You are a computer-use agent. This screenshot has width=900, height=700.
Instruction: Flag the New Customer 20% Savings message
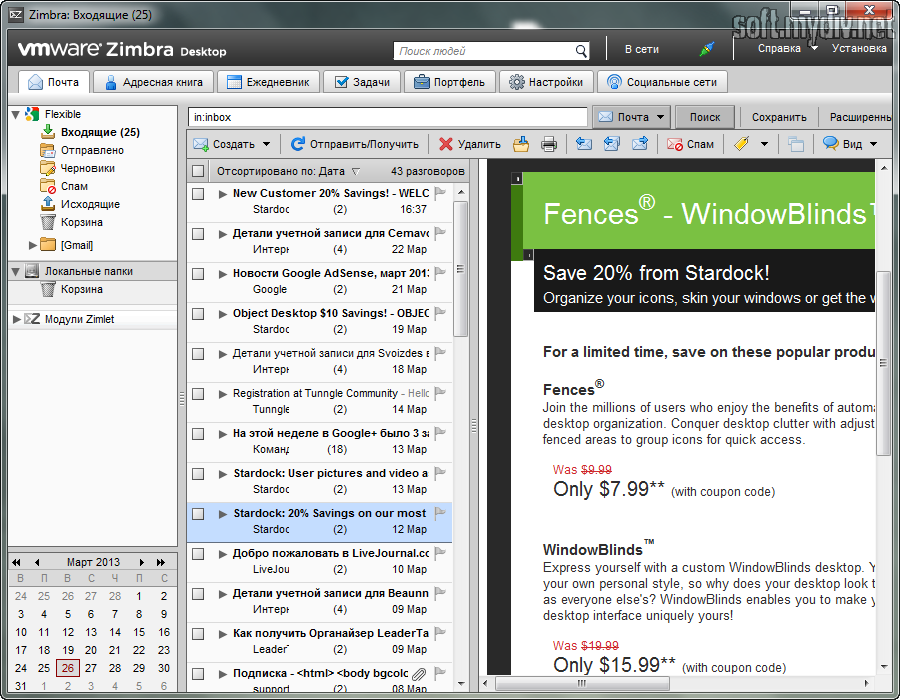tap(440, 193)
